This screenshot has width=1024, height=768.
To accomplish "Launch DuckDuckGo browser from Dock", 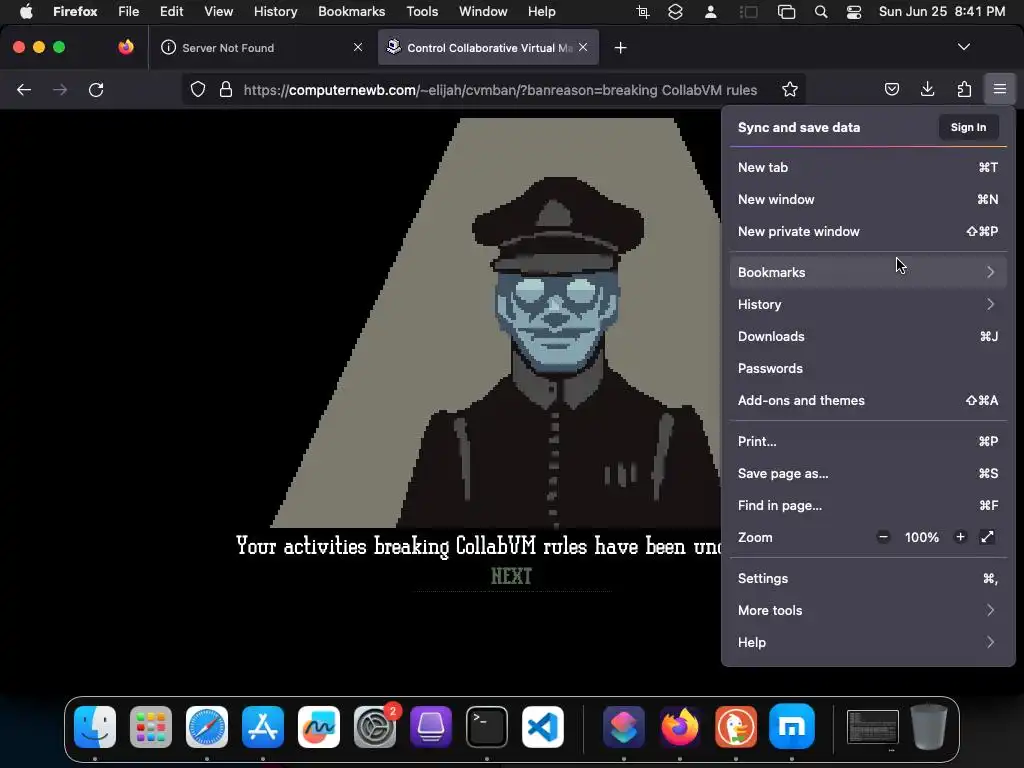I will 736,727.
